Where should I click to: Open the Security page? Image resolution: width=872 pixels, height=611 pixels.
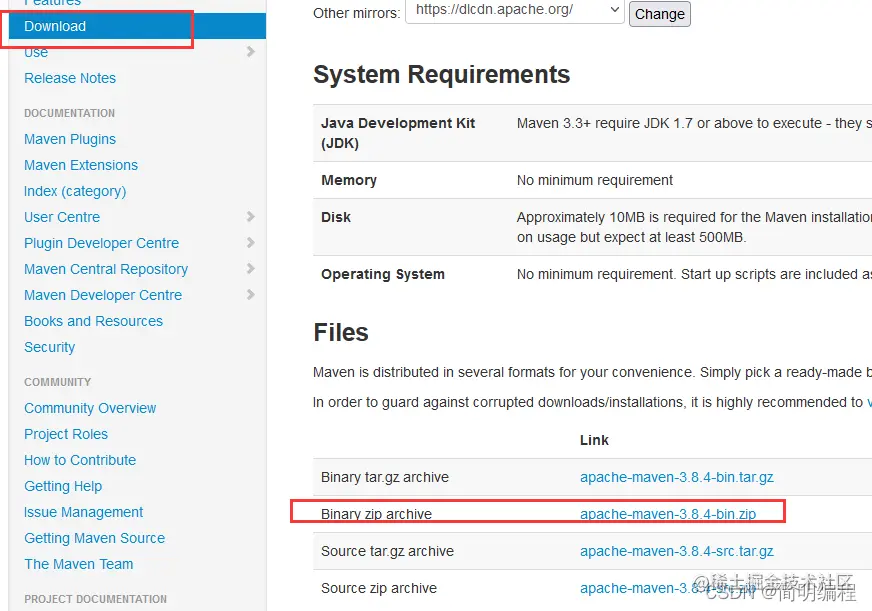(49, 347)
